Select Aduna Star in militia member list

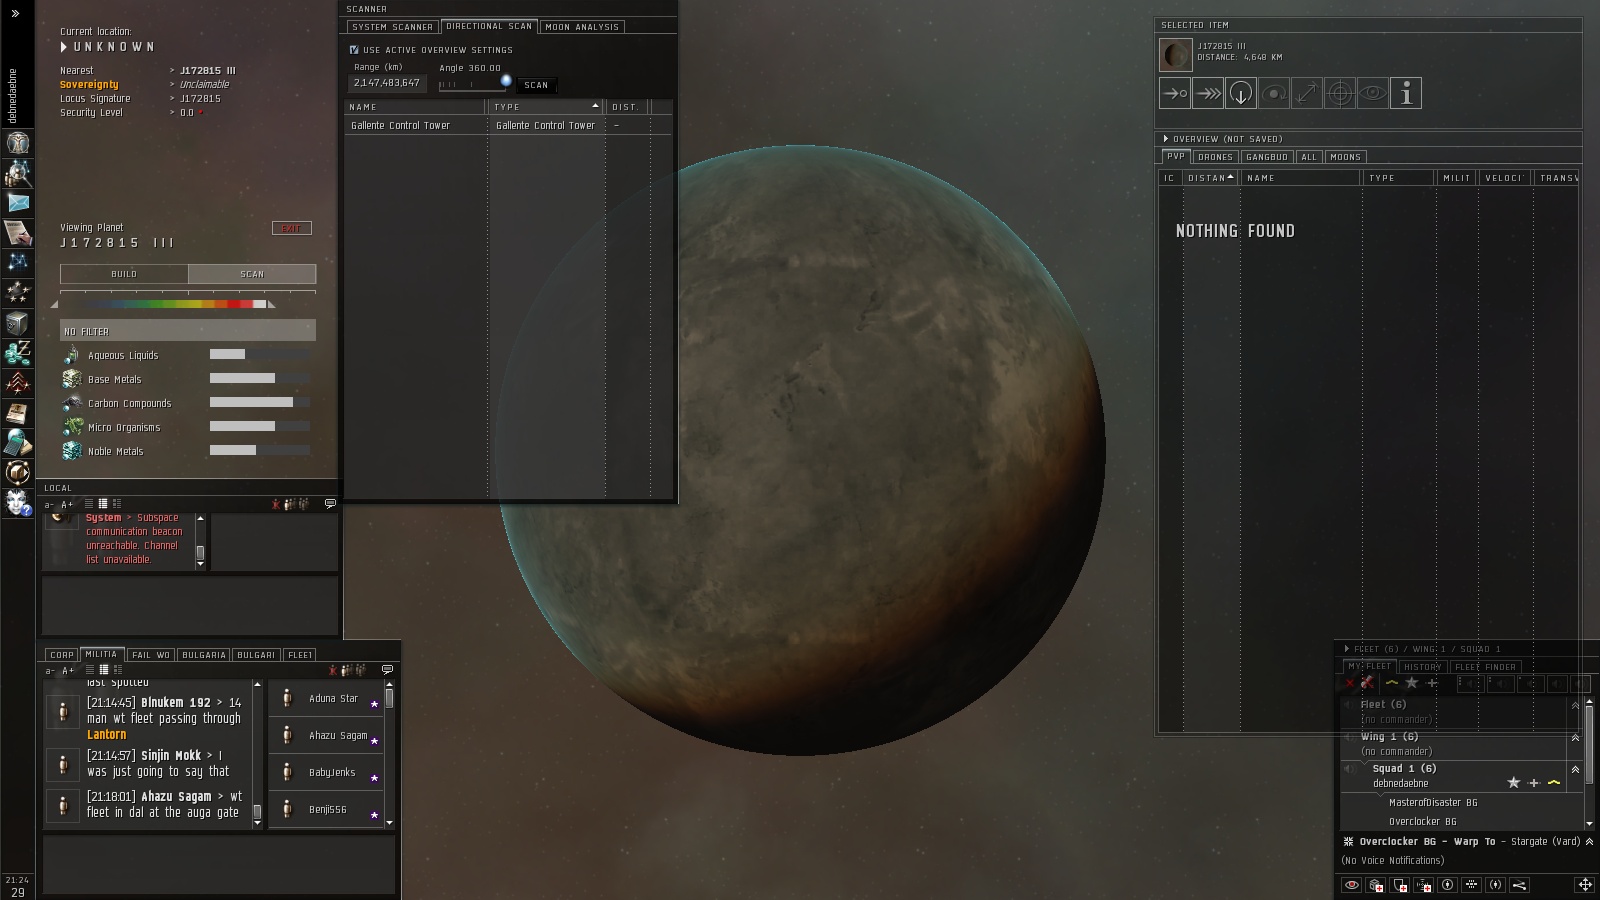point(326,698)
